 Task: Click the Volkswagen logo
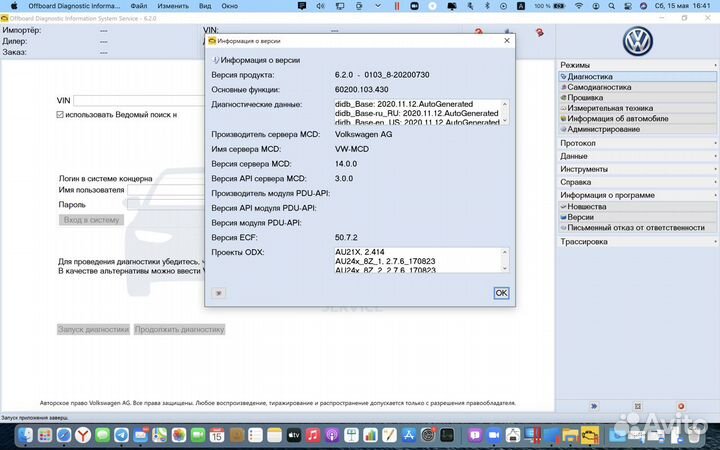[x=637, y=41]
